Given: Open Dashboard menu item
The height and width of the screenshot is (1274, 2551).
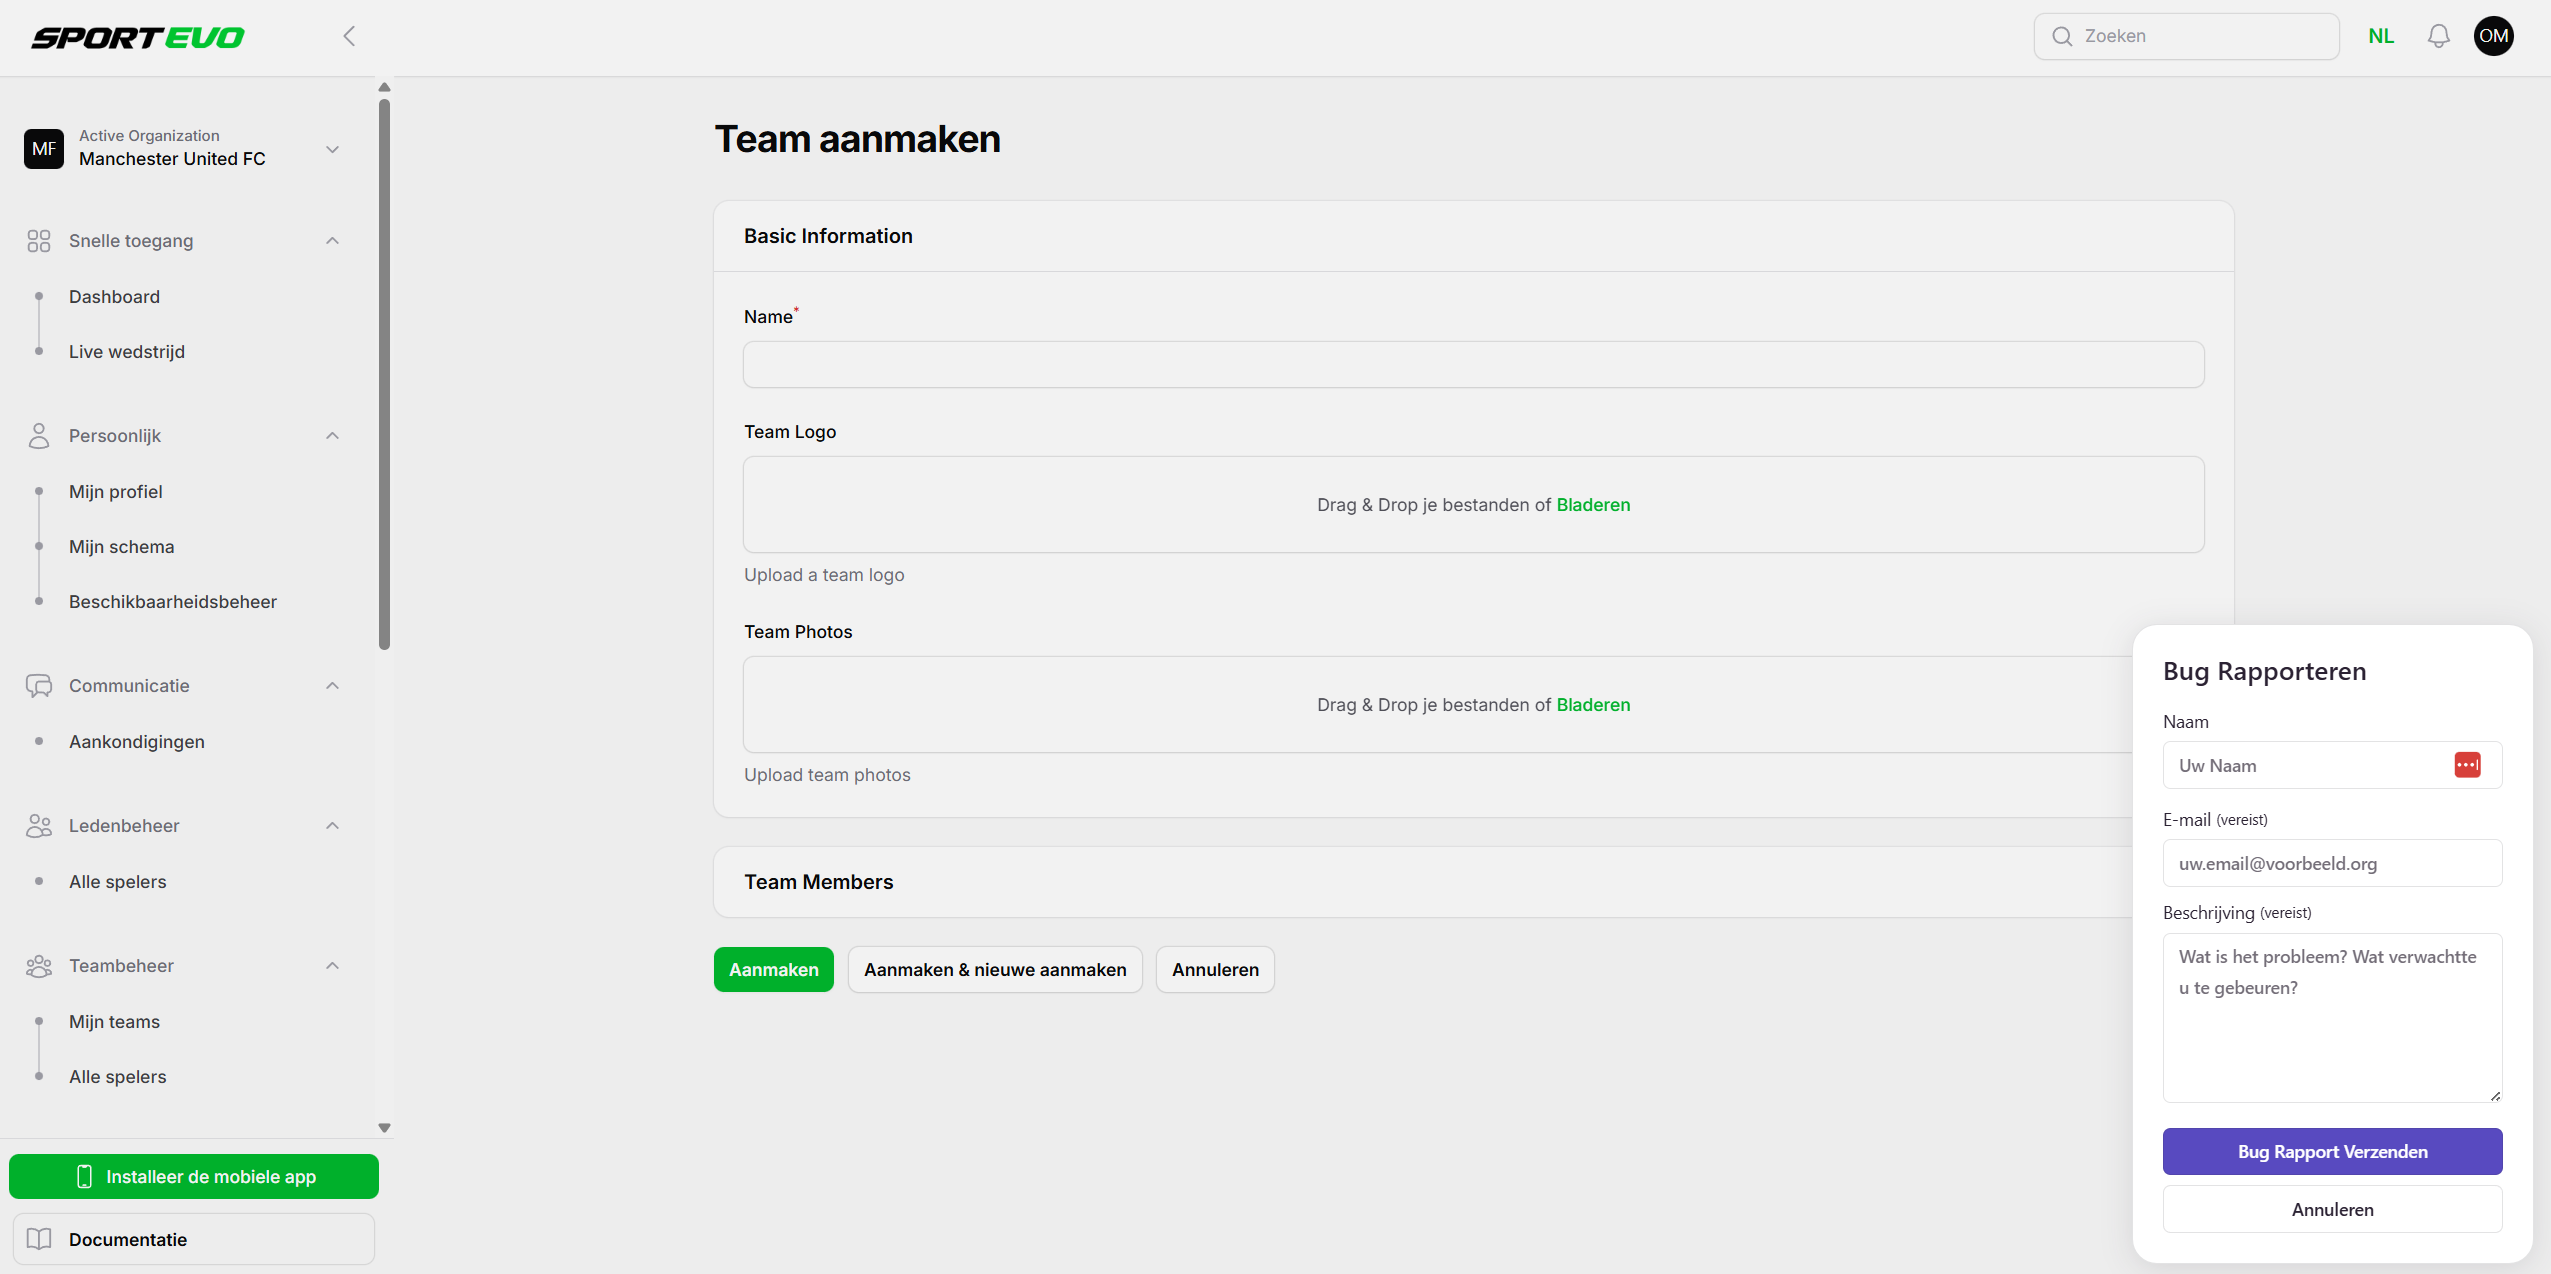Looking at the screenshot, I should [x=114, y=297].
